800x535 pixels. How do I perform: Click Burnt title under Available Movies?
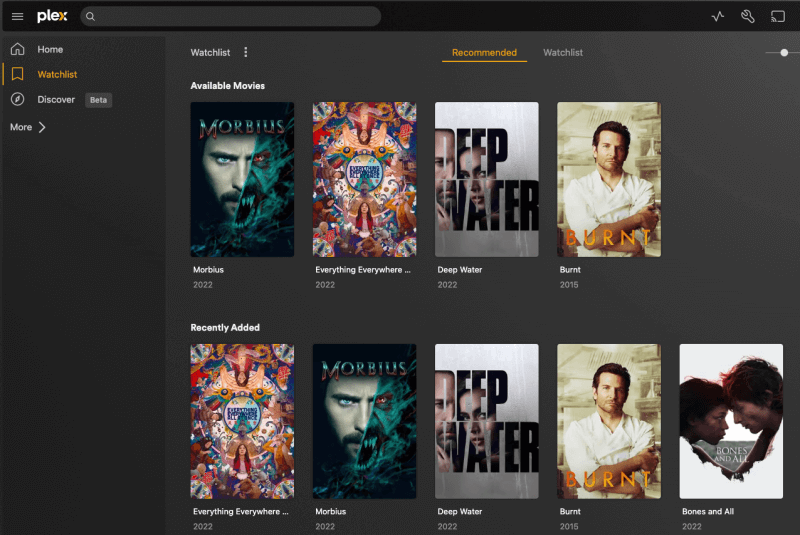coord(570,270)
